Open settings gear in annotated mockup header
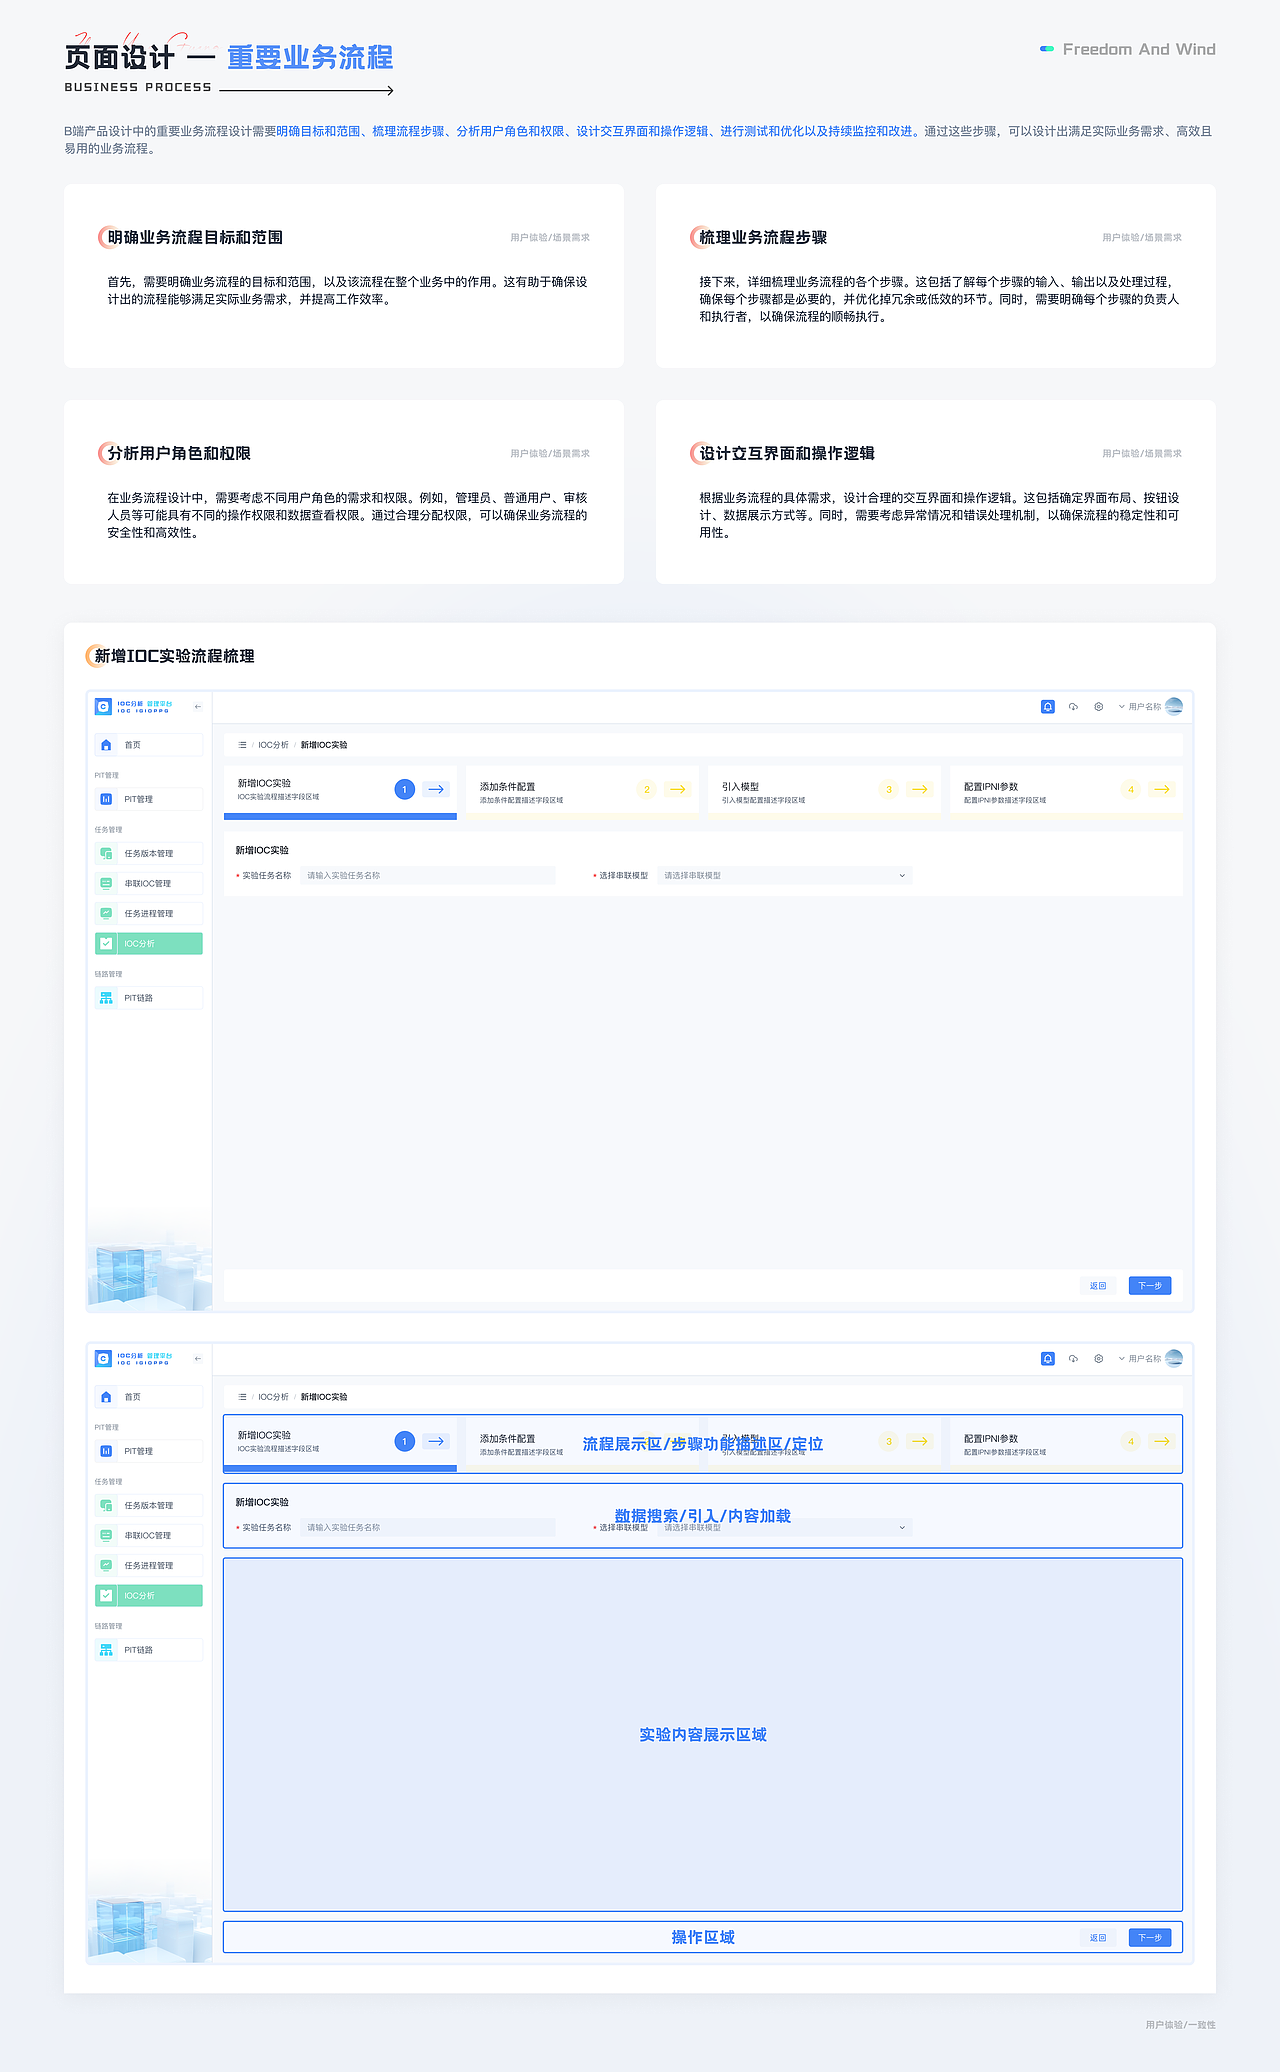The image size is (1280, 2072). click(1098, 1359)
